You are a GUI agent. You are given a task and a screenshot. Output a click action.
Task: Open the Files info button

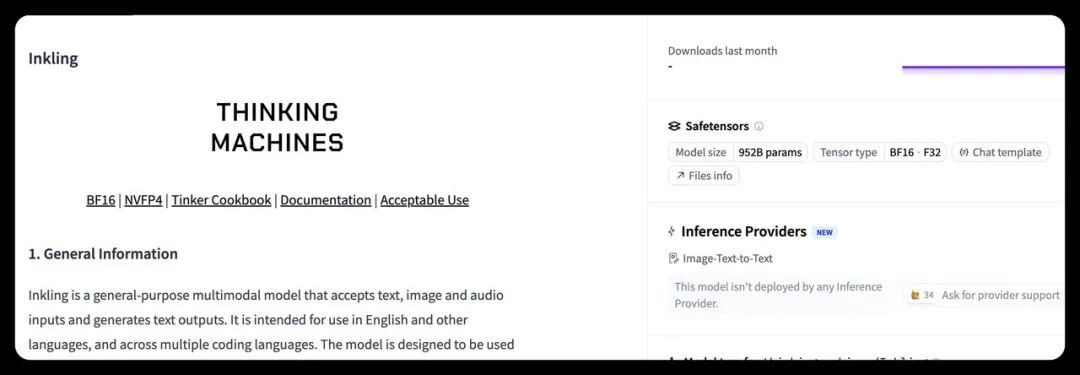click(704, 176)
